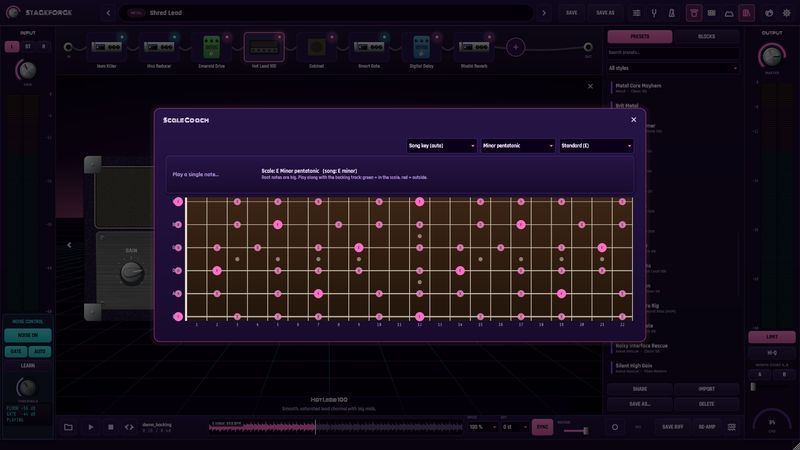Click the loop arrows icon in transport
This screenshot has height=450, width=800.
tap(129, 427)
